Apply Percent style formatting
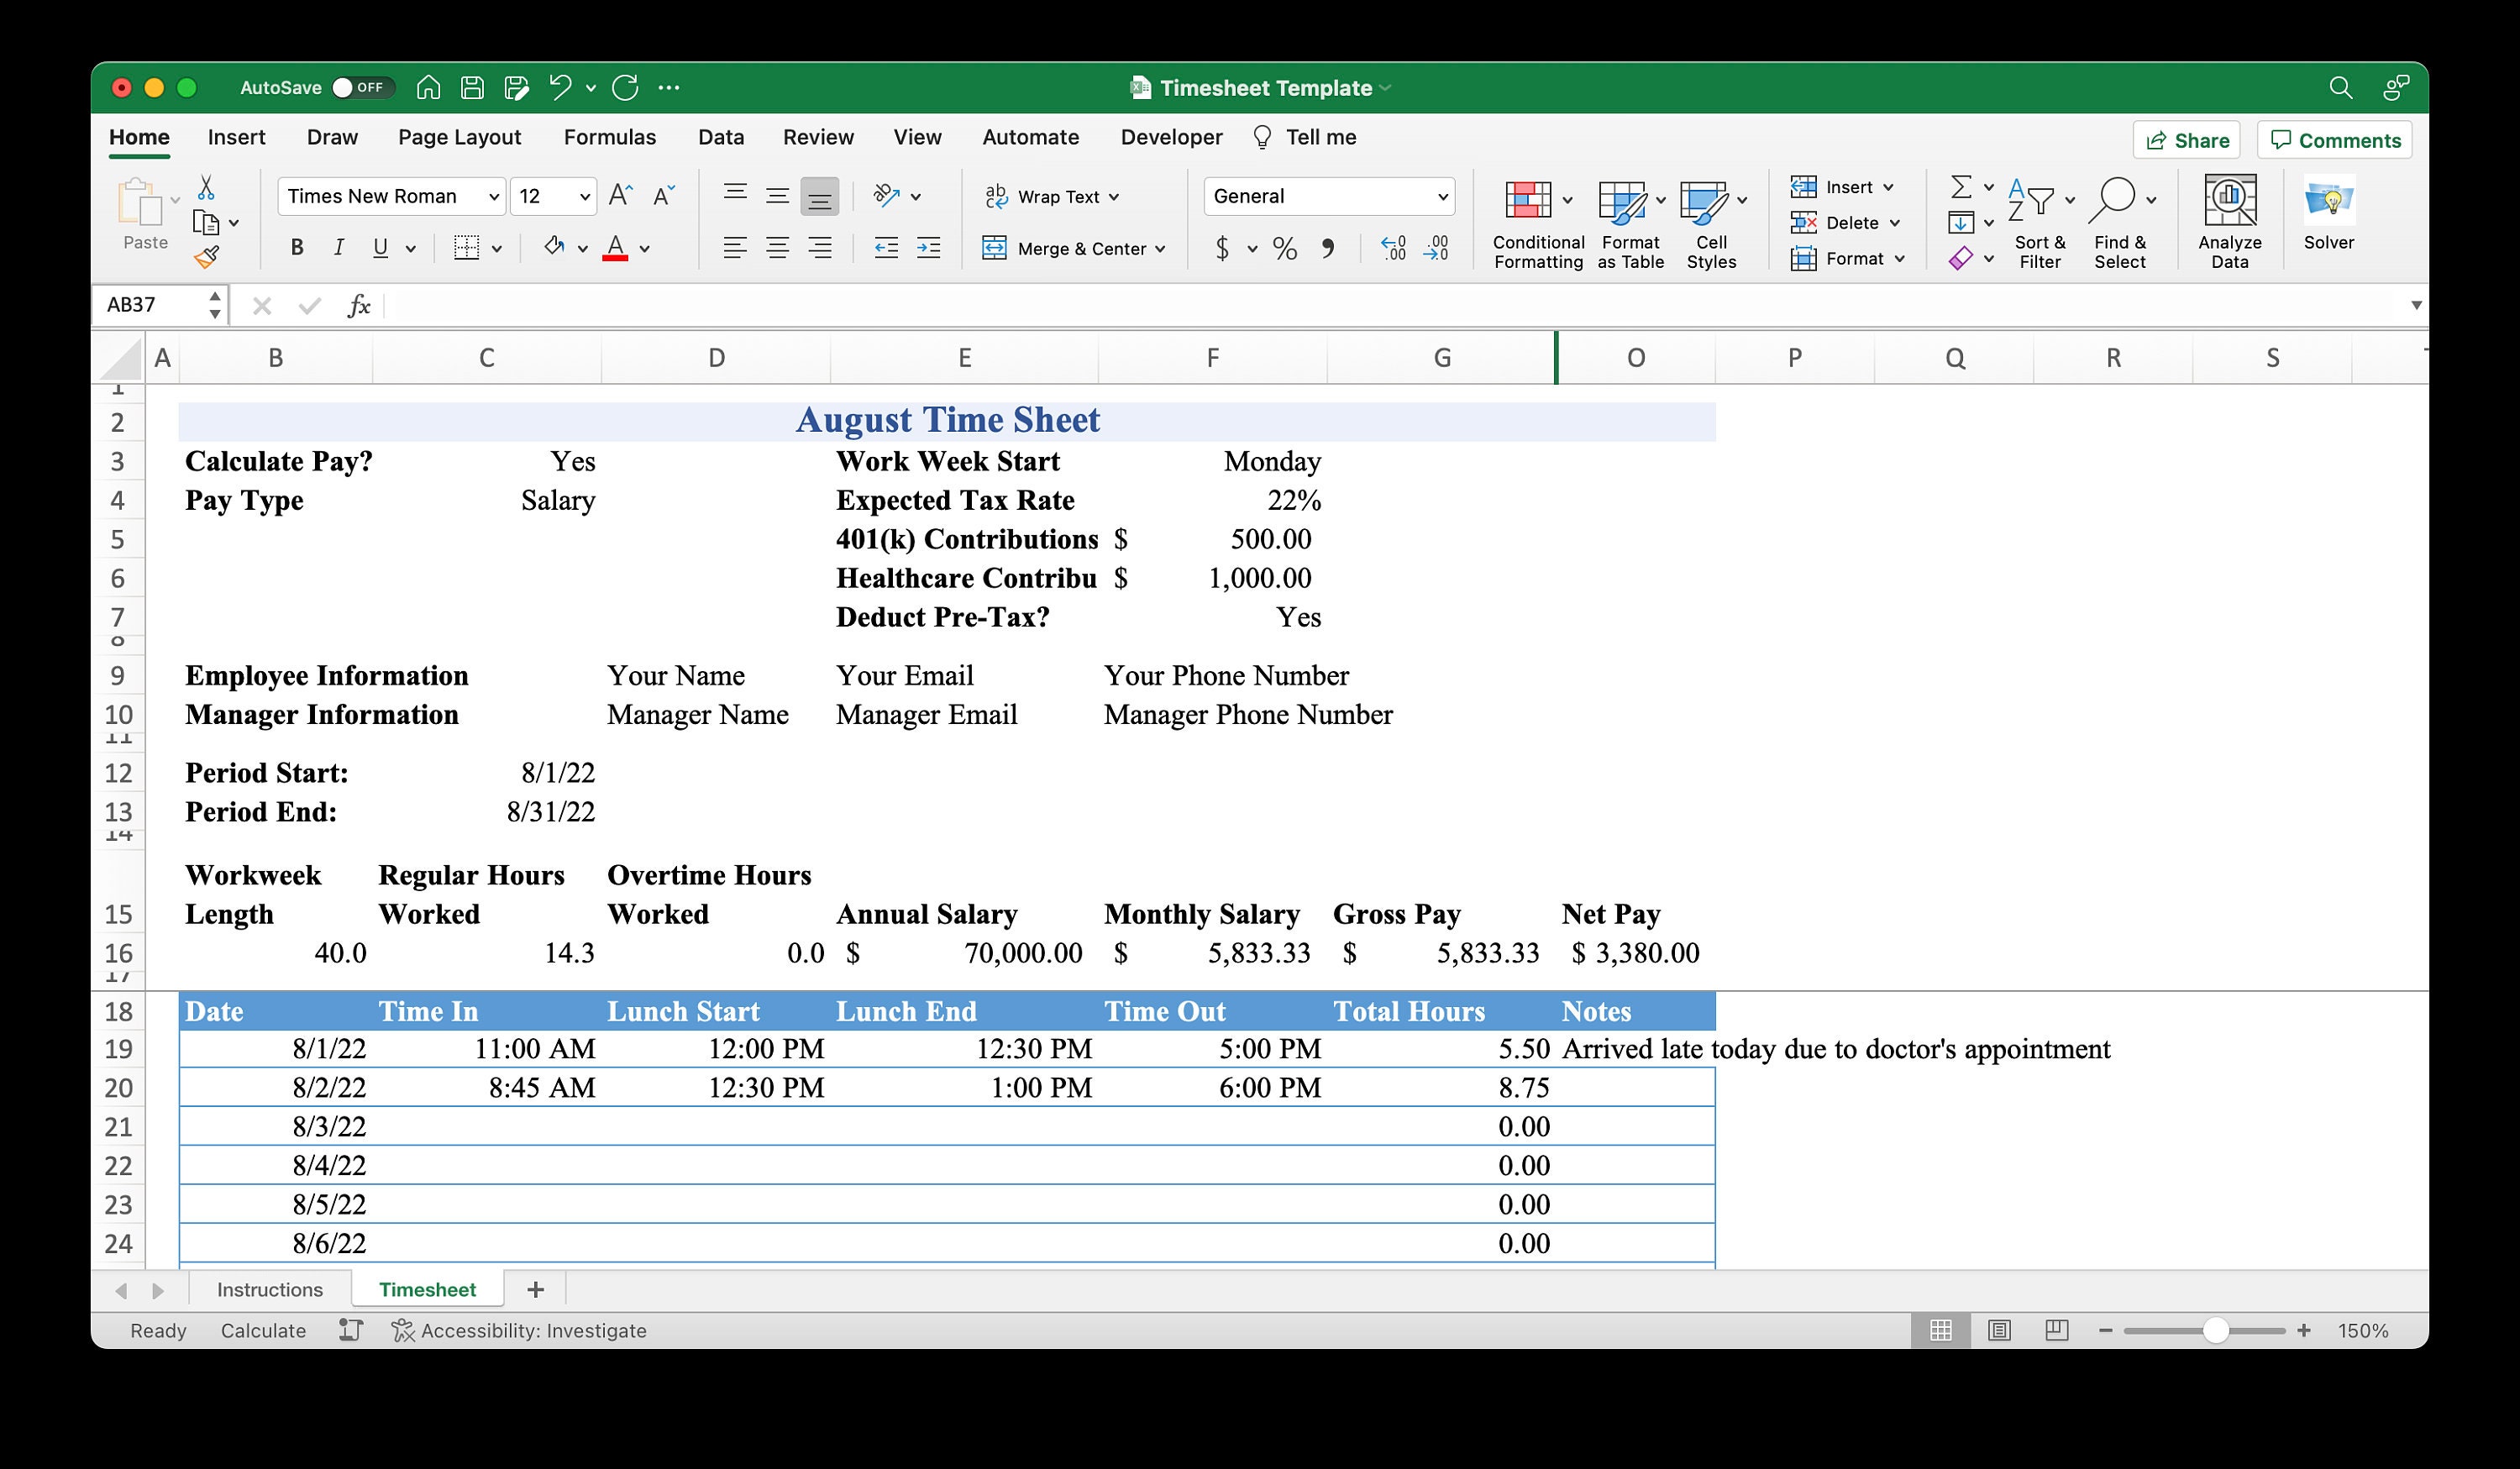 (x=1285, y=249)
